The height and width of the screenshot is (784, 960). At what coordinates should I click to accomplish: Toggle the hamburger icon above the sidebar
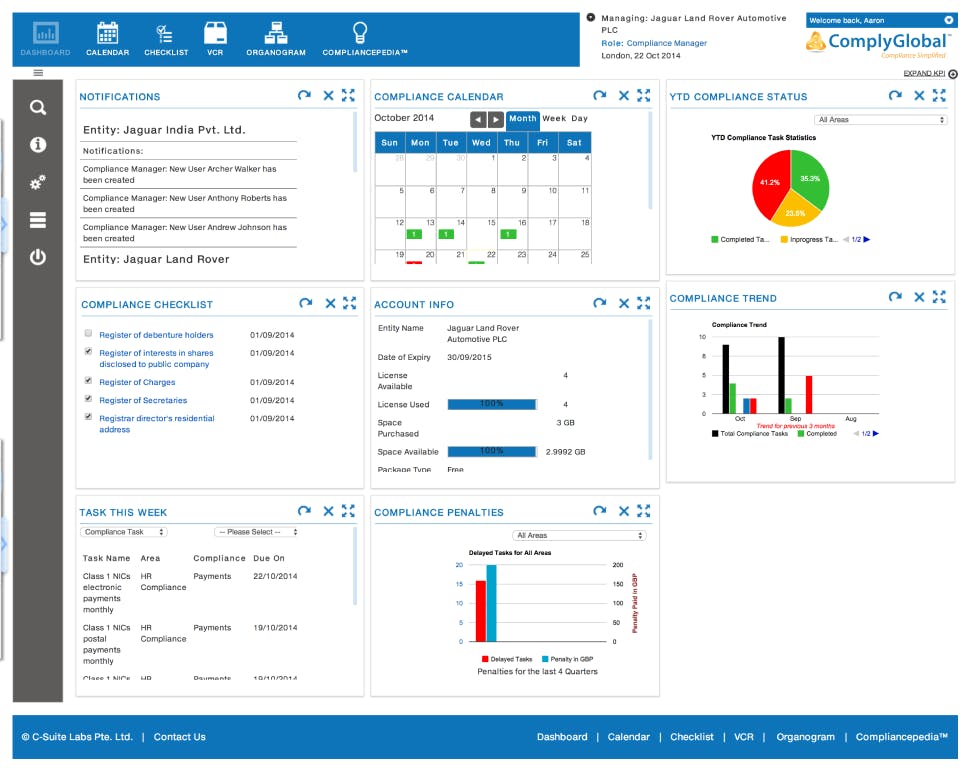pyautogui.click(x=38, y=73)
